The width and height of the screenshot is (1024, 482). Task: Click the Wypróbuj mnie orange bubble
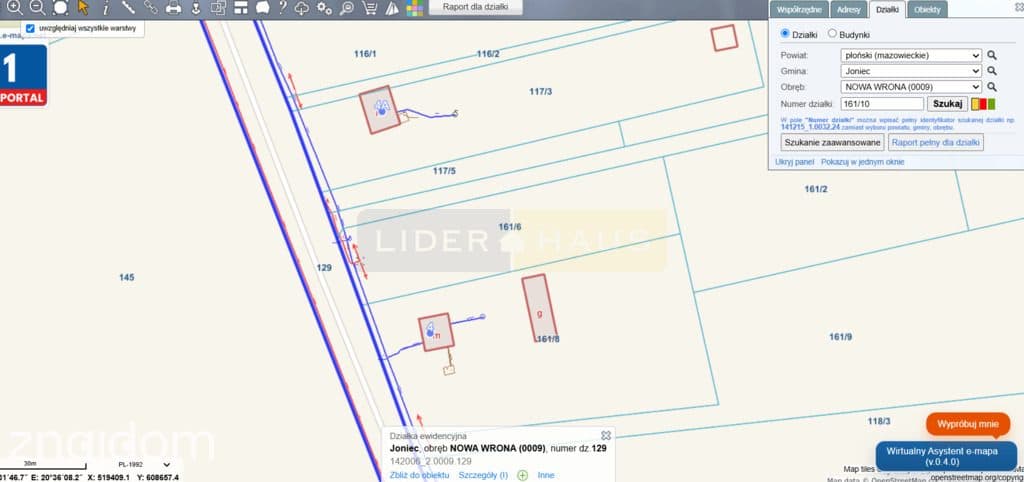968,424
